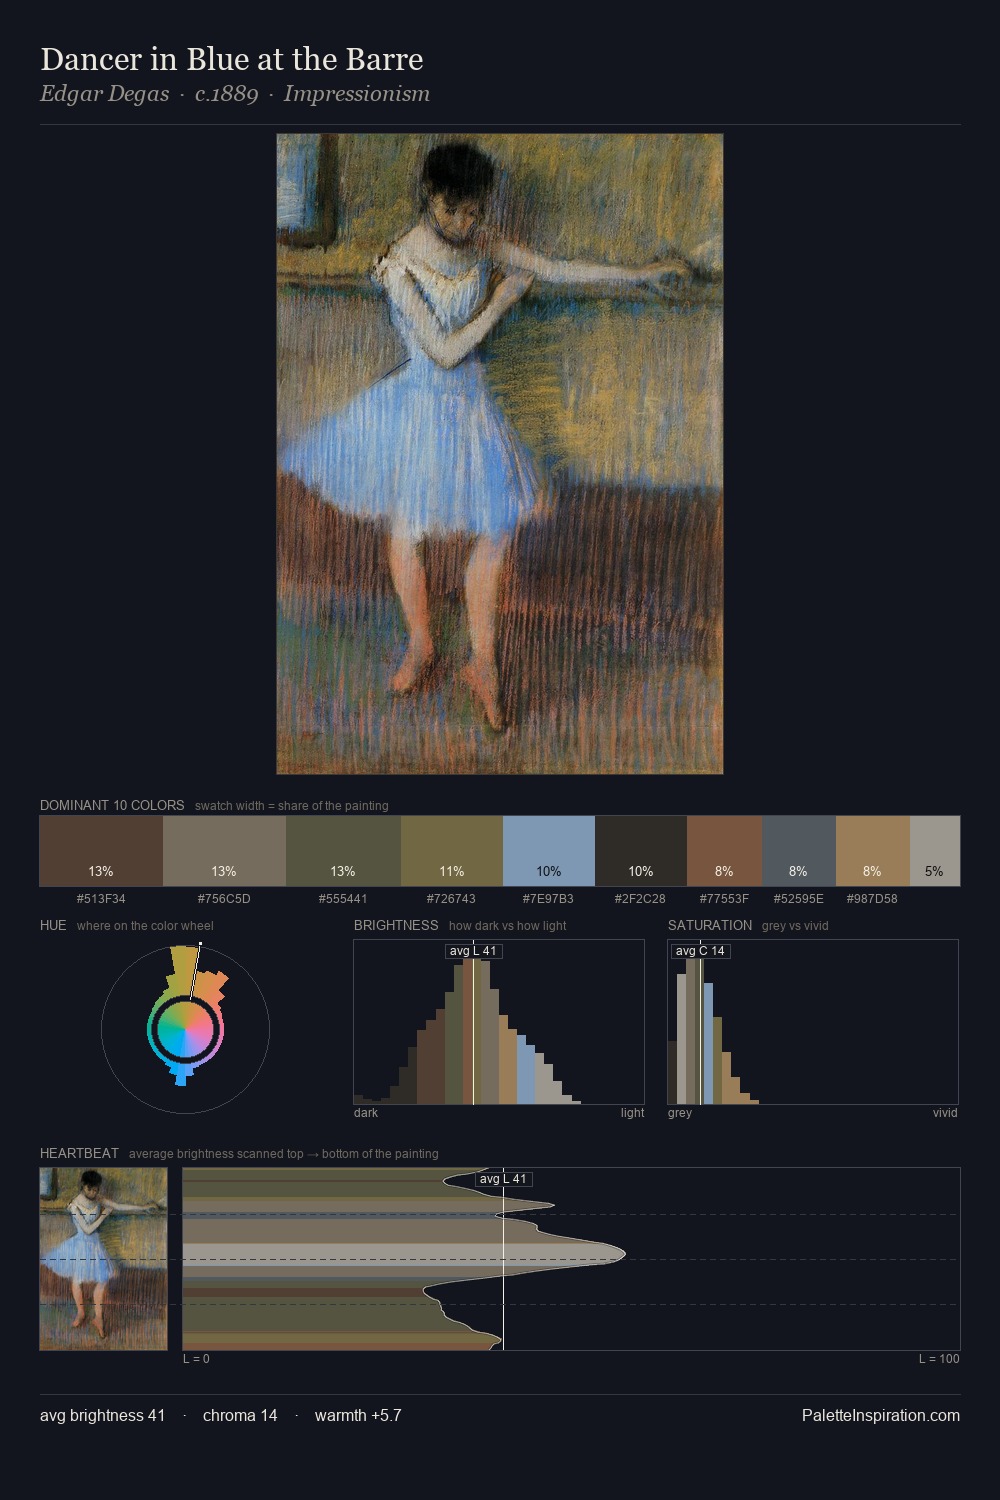Choose the mustard-olive #726743 swatch
Image resolution: width=1000 pixels, height=1500 pixels.
pos(452,851)
